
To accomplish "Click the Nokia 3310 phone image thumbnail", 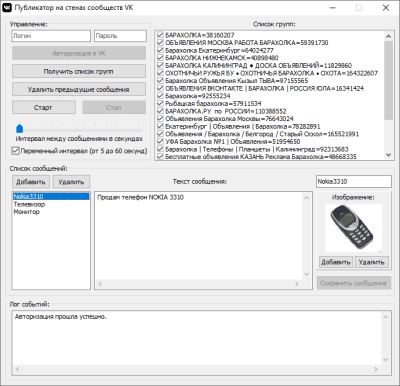I will tap(353, 228).
